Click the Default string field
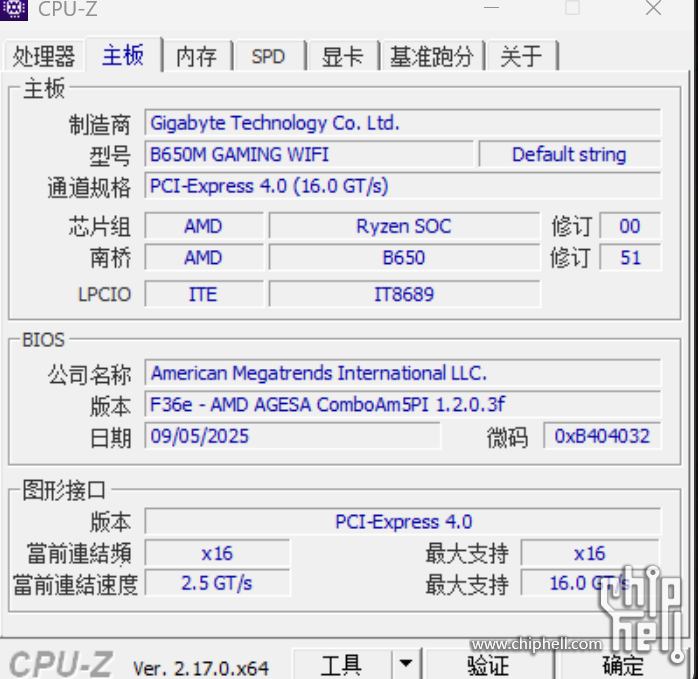The height and width of the screenshot is (679, 698). tap(569, 155)
